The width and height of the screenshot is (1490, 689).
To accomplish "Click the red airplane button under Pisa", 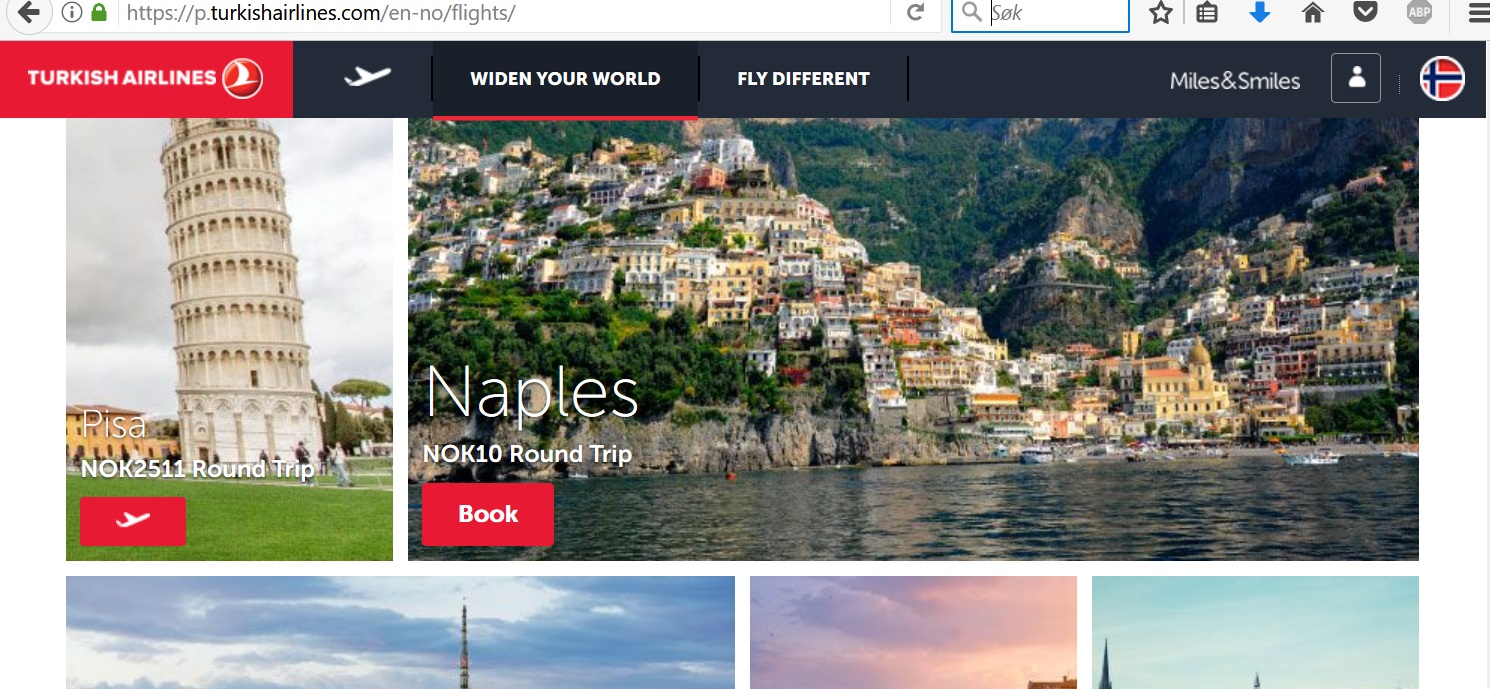I will [133, 521].
